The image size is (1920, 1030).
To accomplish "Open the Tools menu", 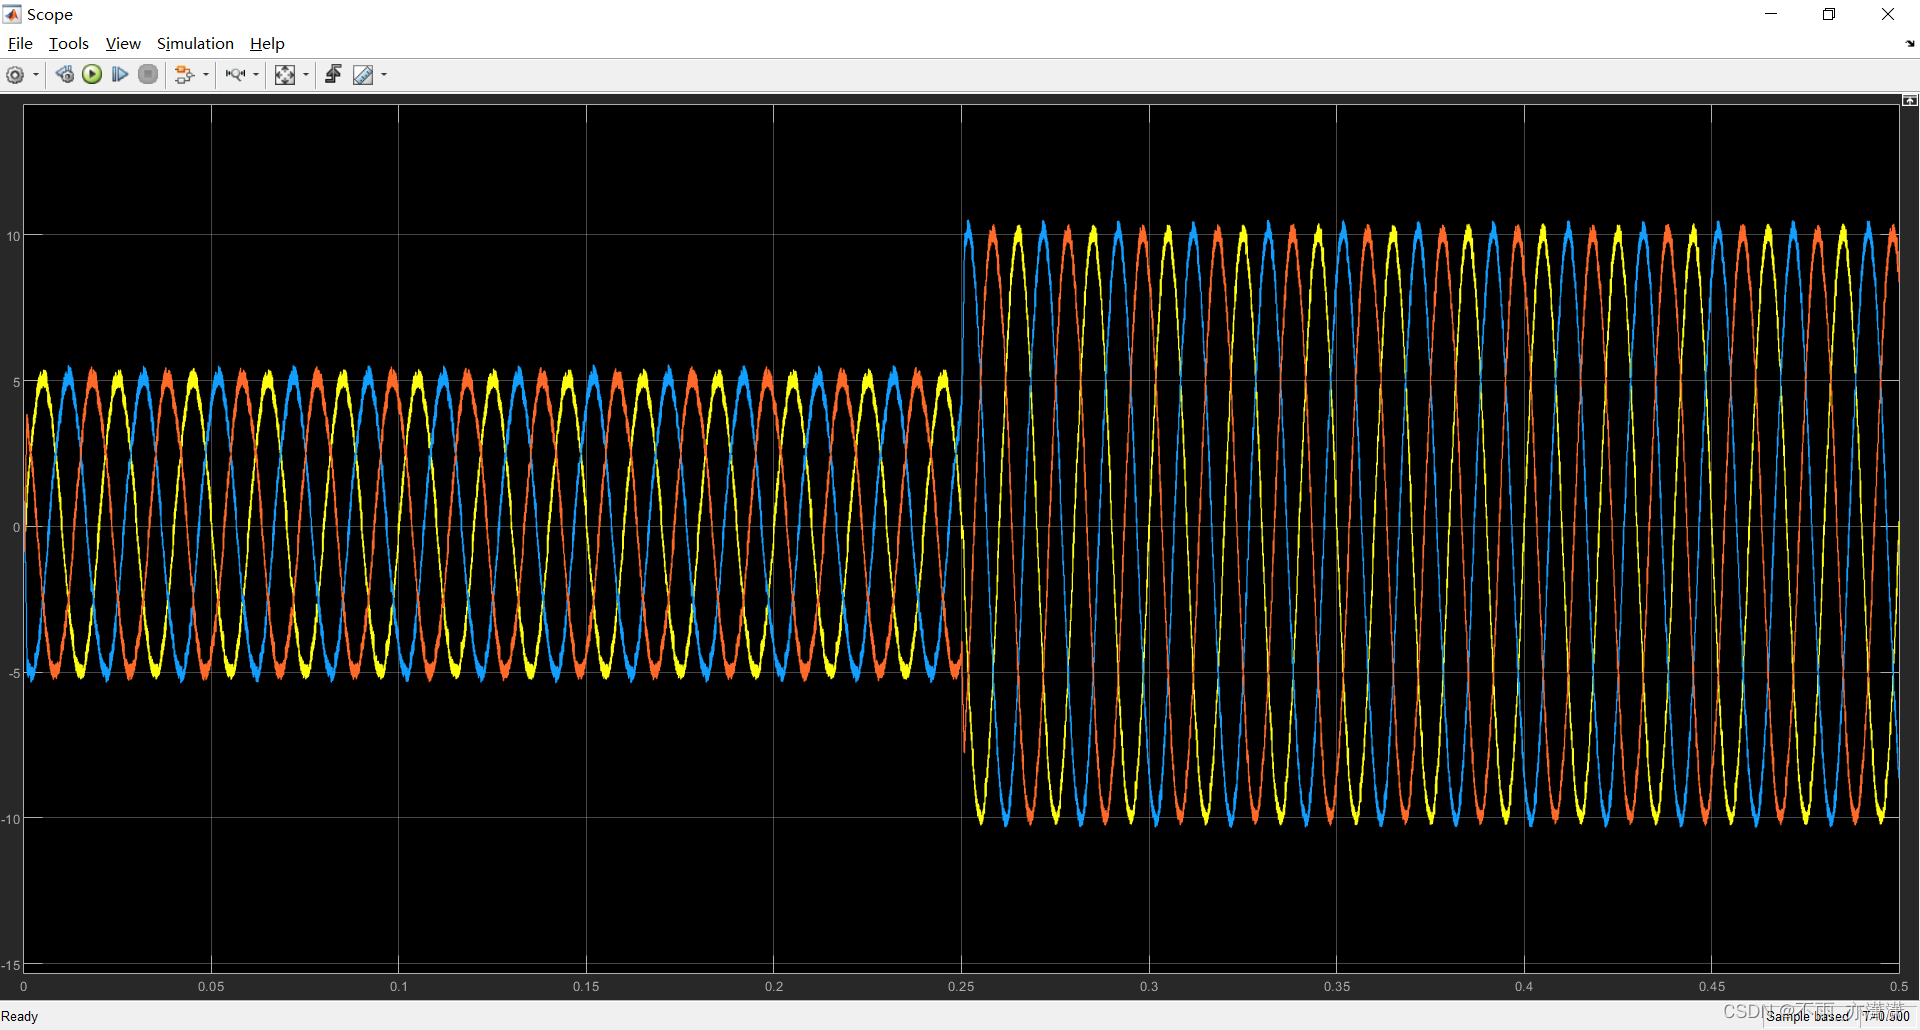I will (x=69, y=44).
